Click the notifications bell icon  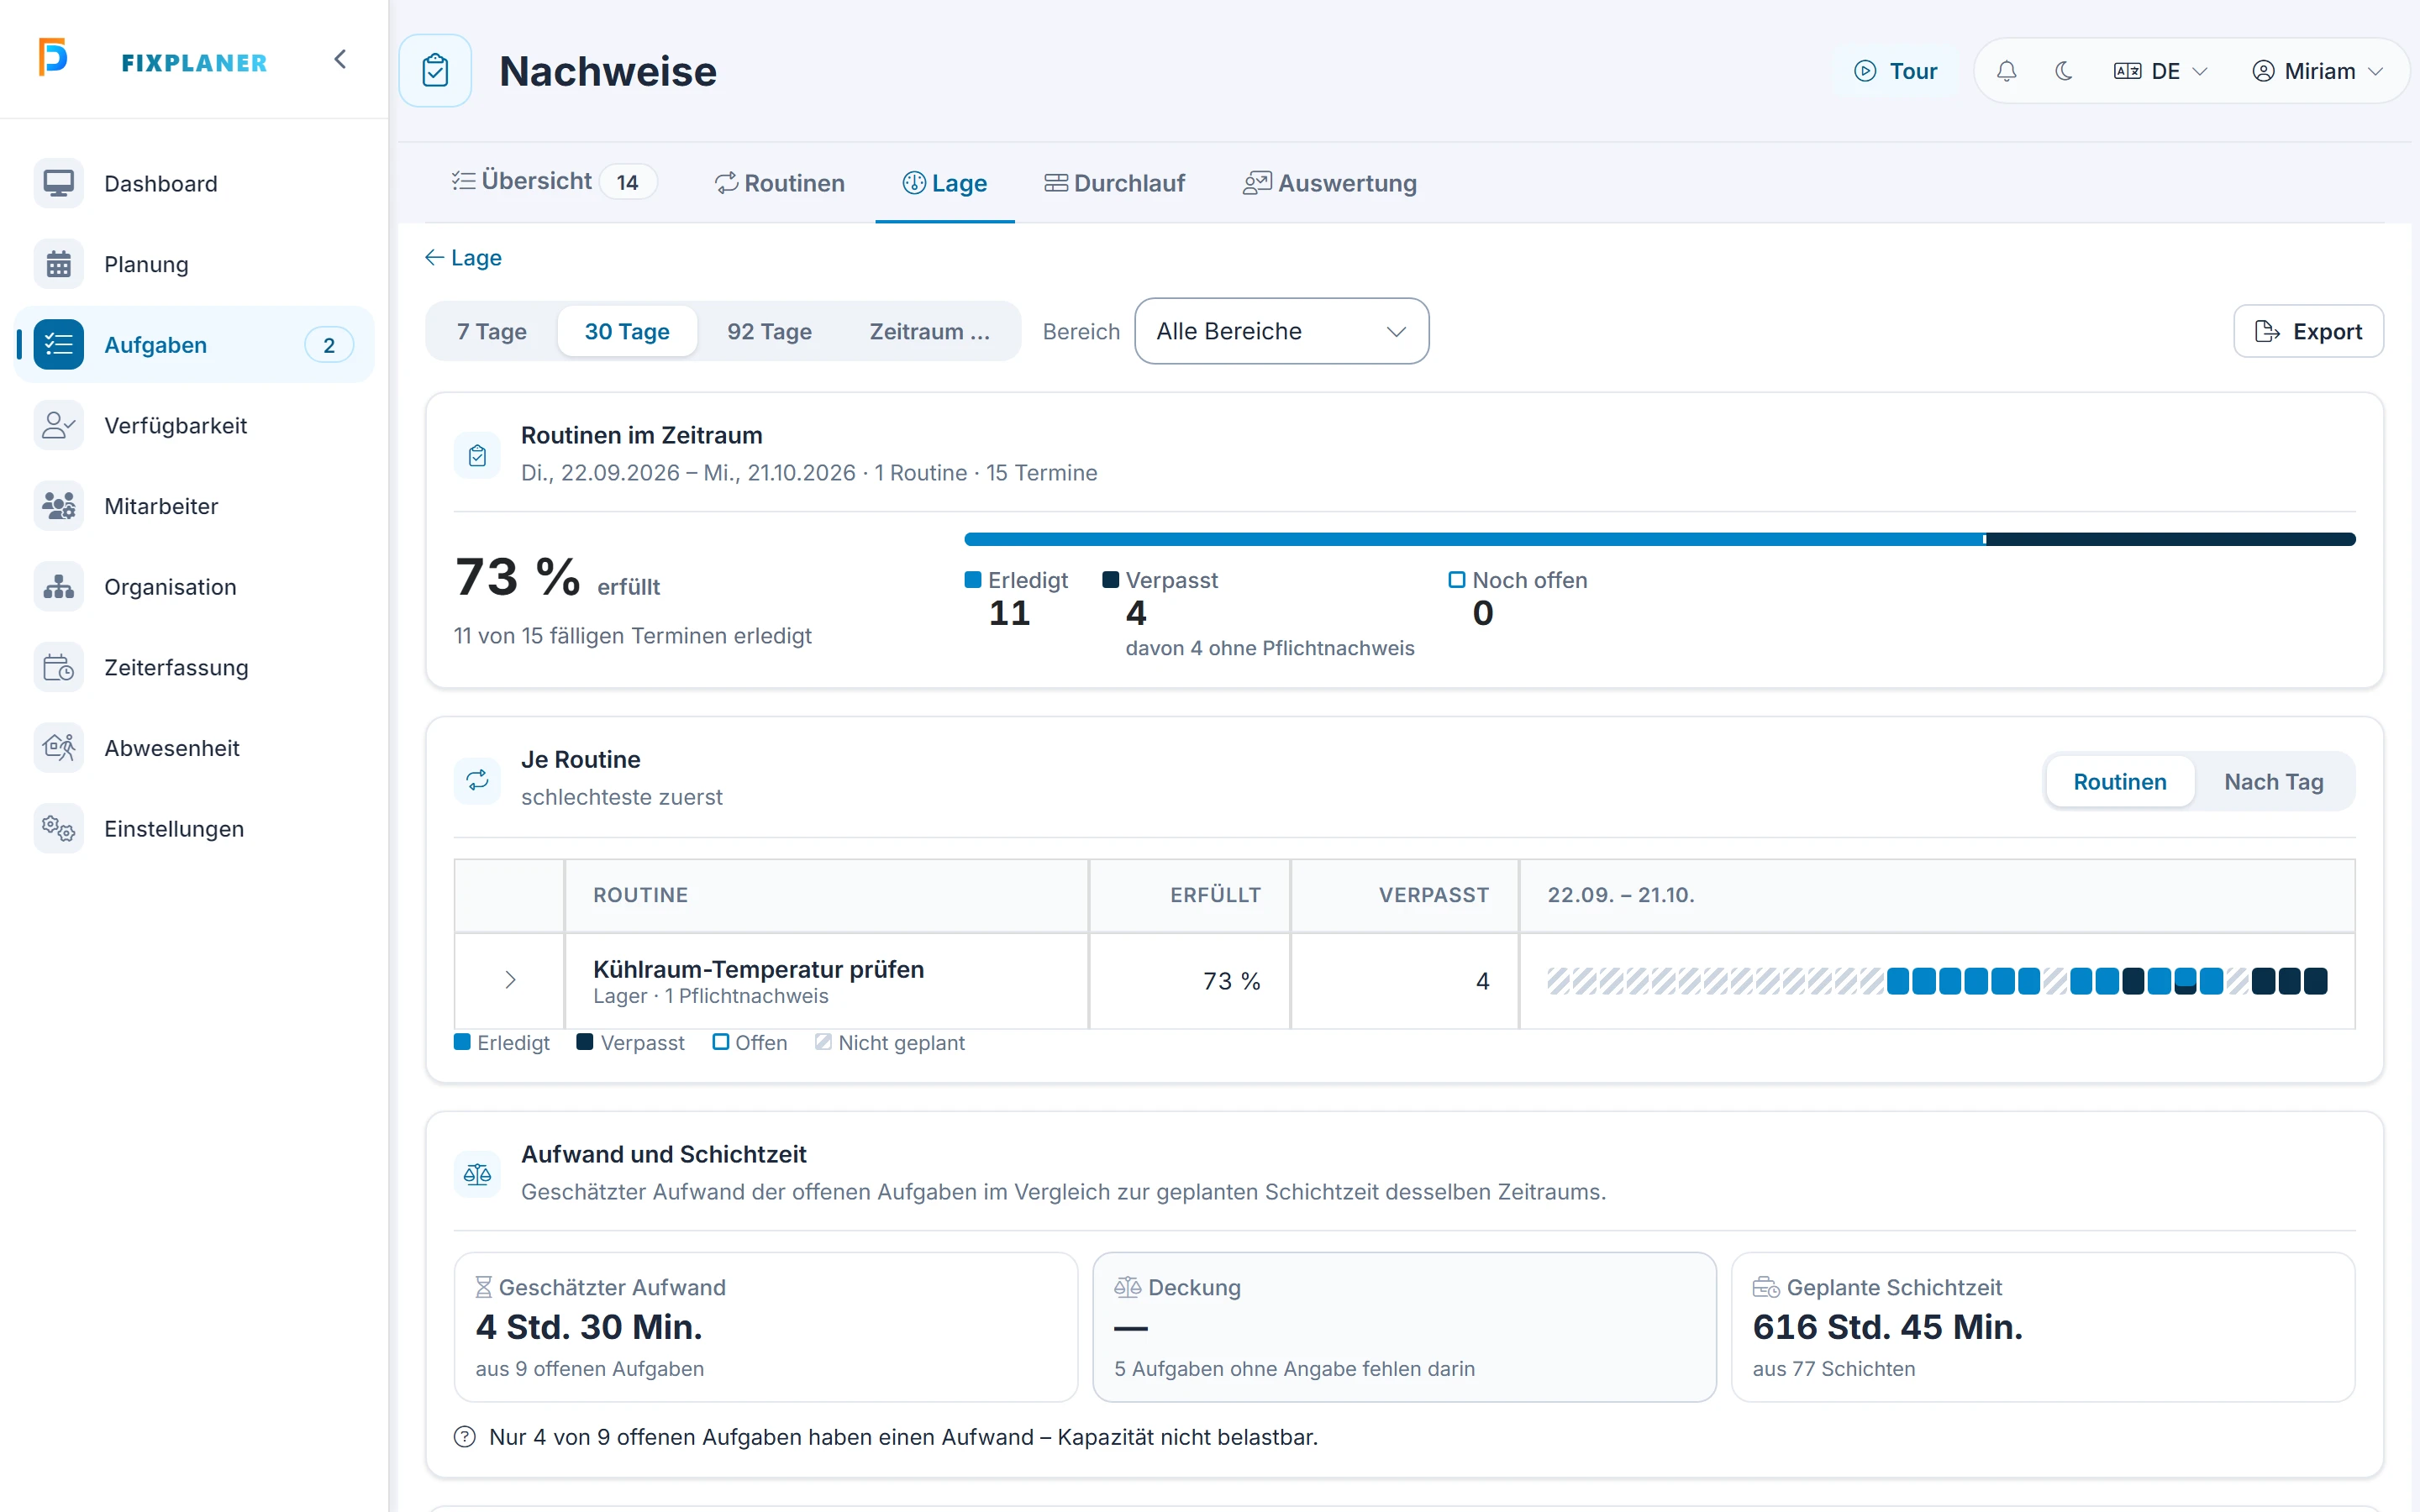(x=2006, y=71)
